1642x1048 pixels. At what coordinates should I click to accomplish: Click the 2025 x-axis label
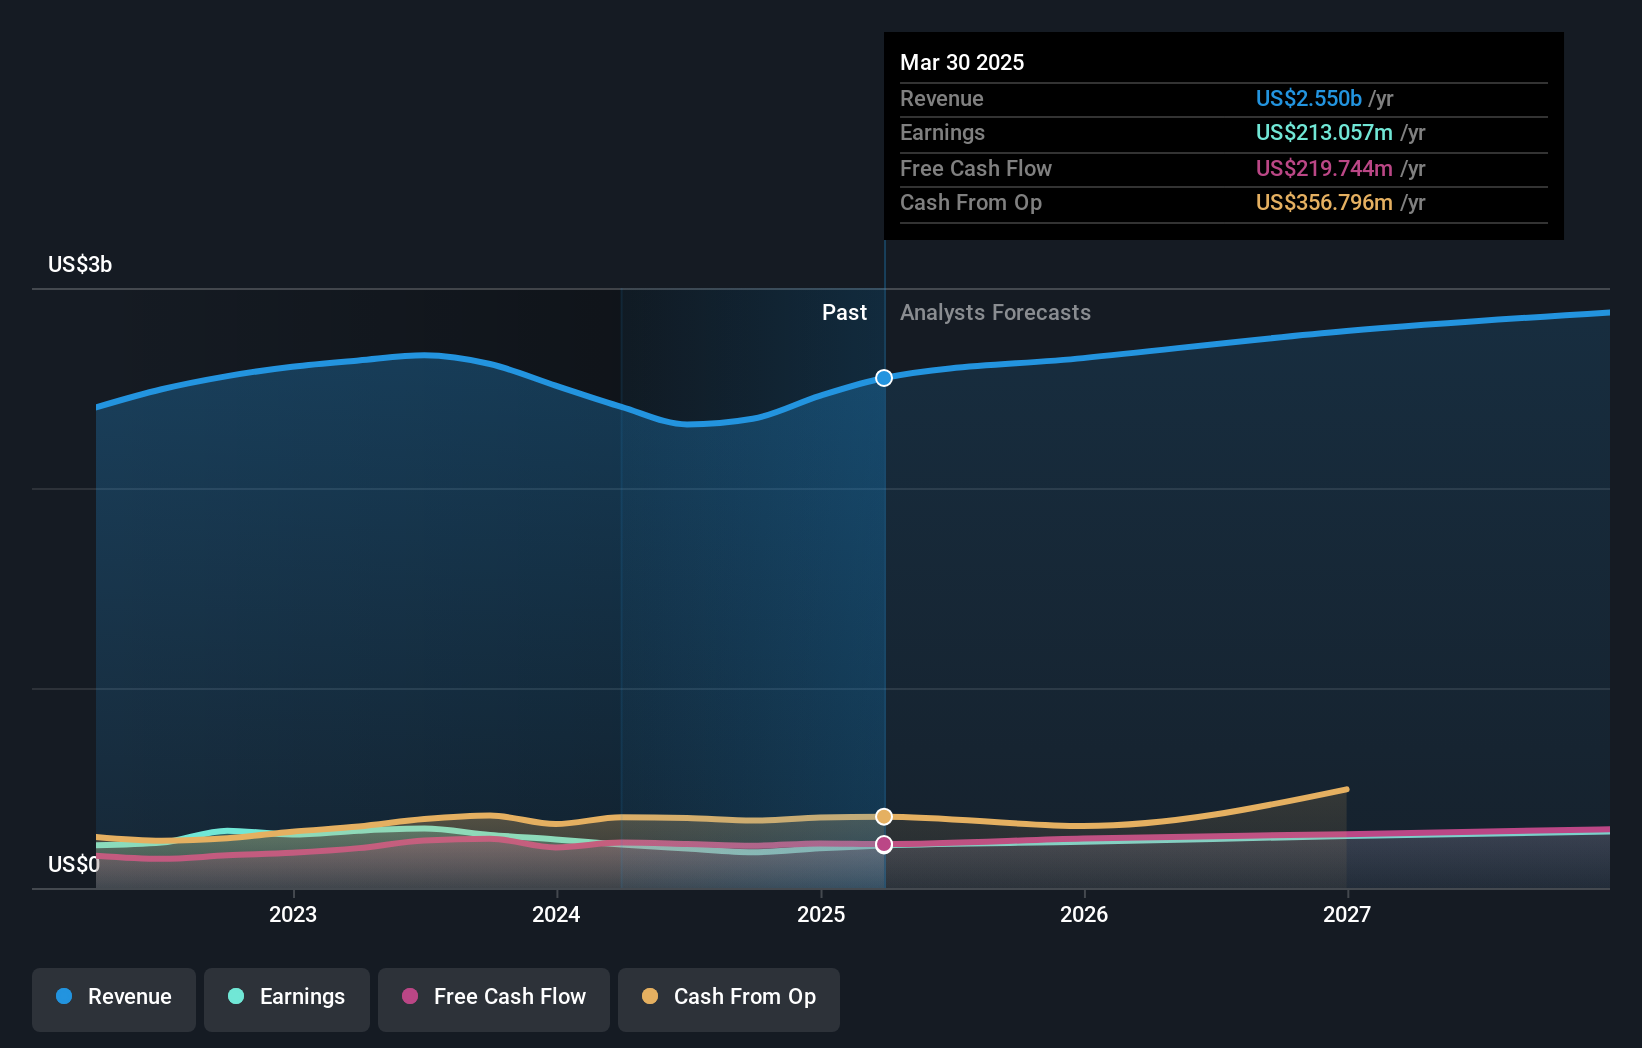pos(821,914)
